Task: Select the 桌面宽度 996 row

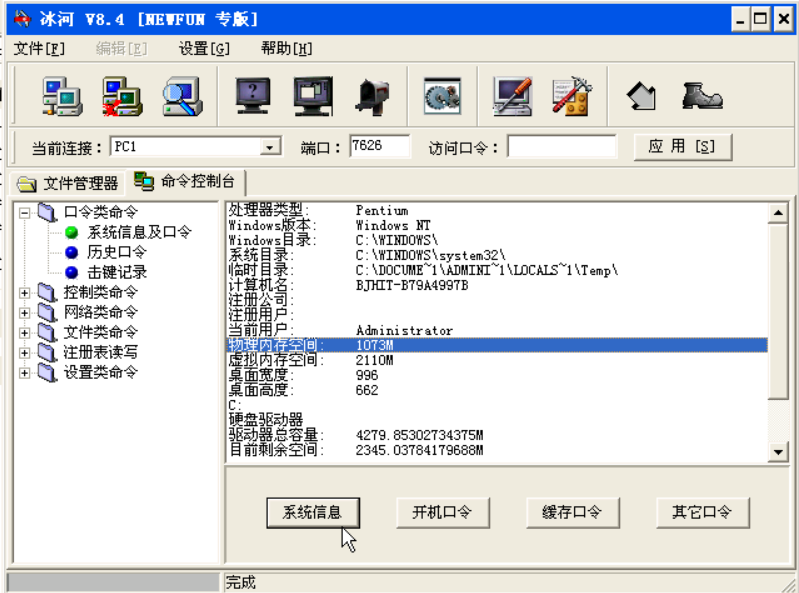Action: point(497,375)
